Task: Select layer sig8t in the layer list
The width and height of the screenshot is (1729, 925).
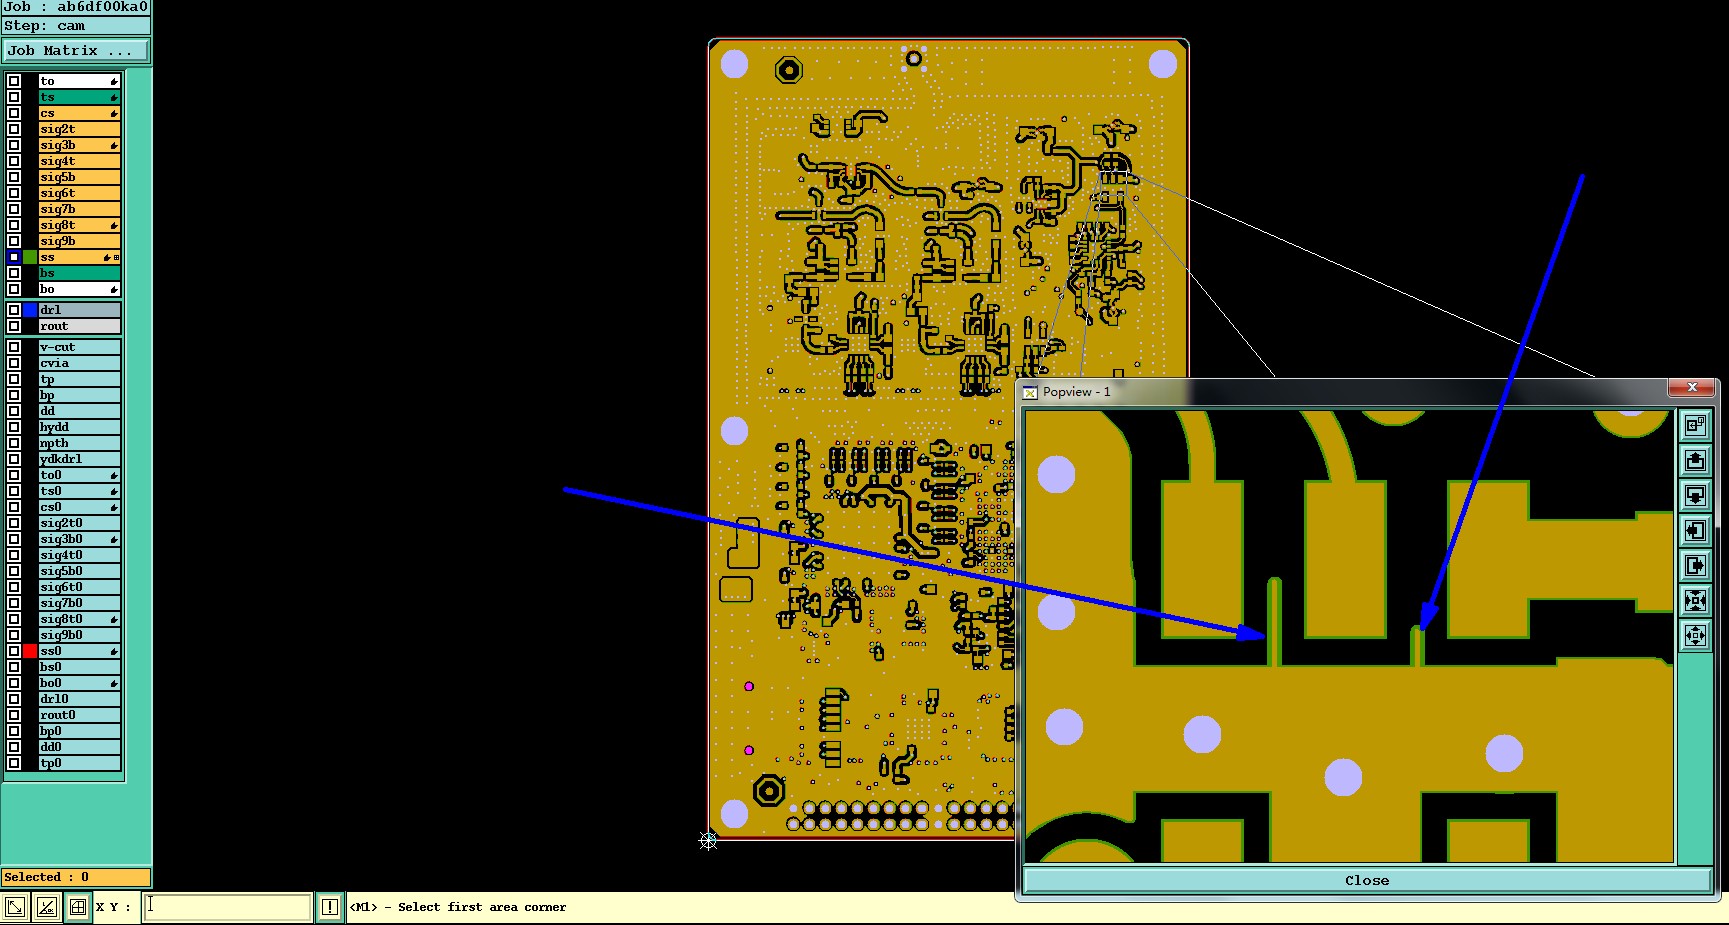Action: (x=79, y=225)
